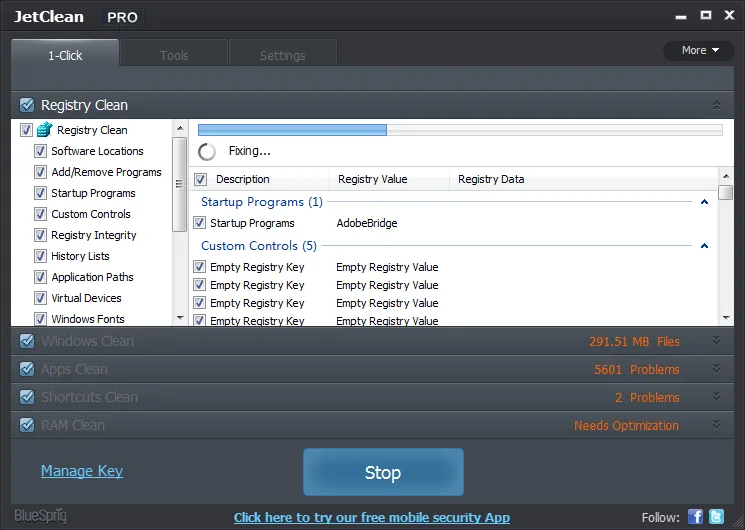Click the Registry Clean tree icon
Screen dimensions: 745x530
pos(44,129)
